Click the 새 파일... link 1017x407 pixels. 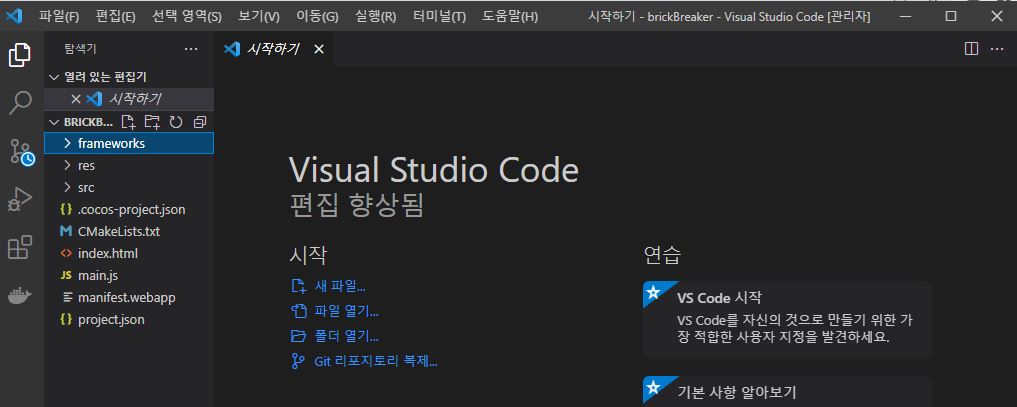(x=340, y=286)
